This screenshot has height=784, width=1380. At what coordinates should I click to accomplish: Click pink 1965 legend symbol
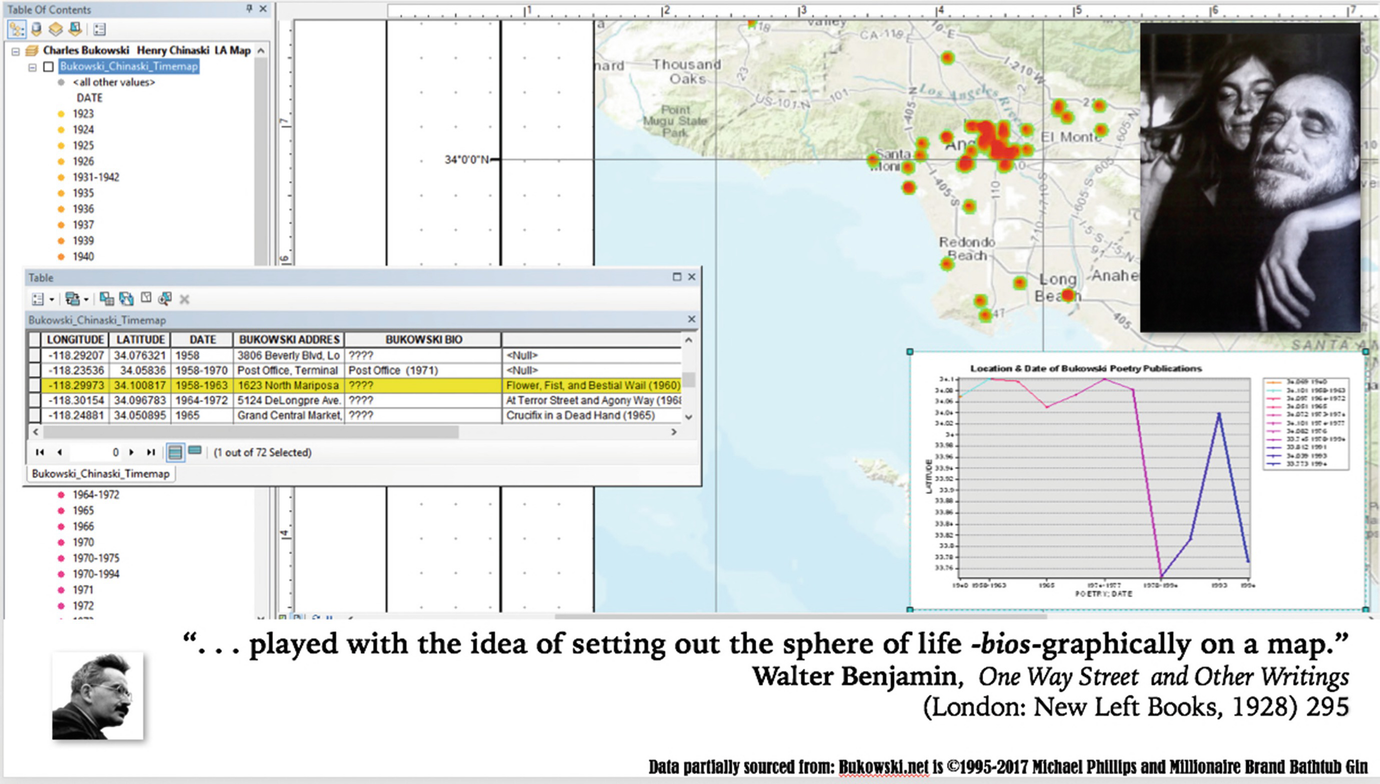coord(62,511)
